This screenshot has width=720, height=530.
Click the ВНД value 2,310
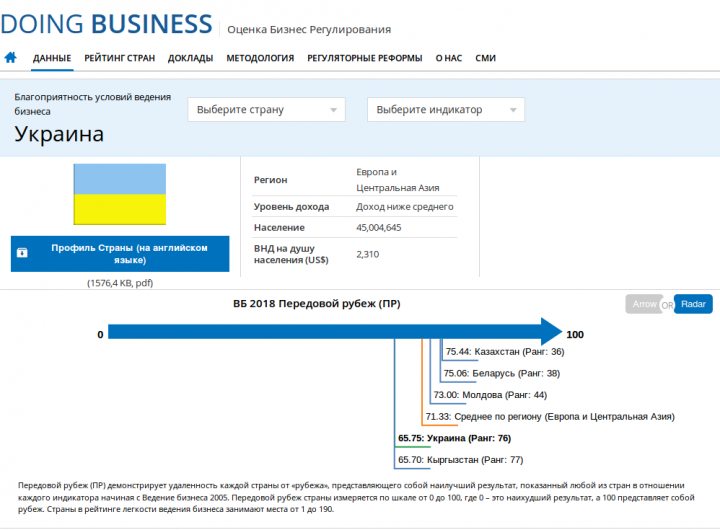[x=367, y=254]
